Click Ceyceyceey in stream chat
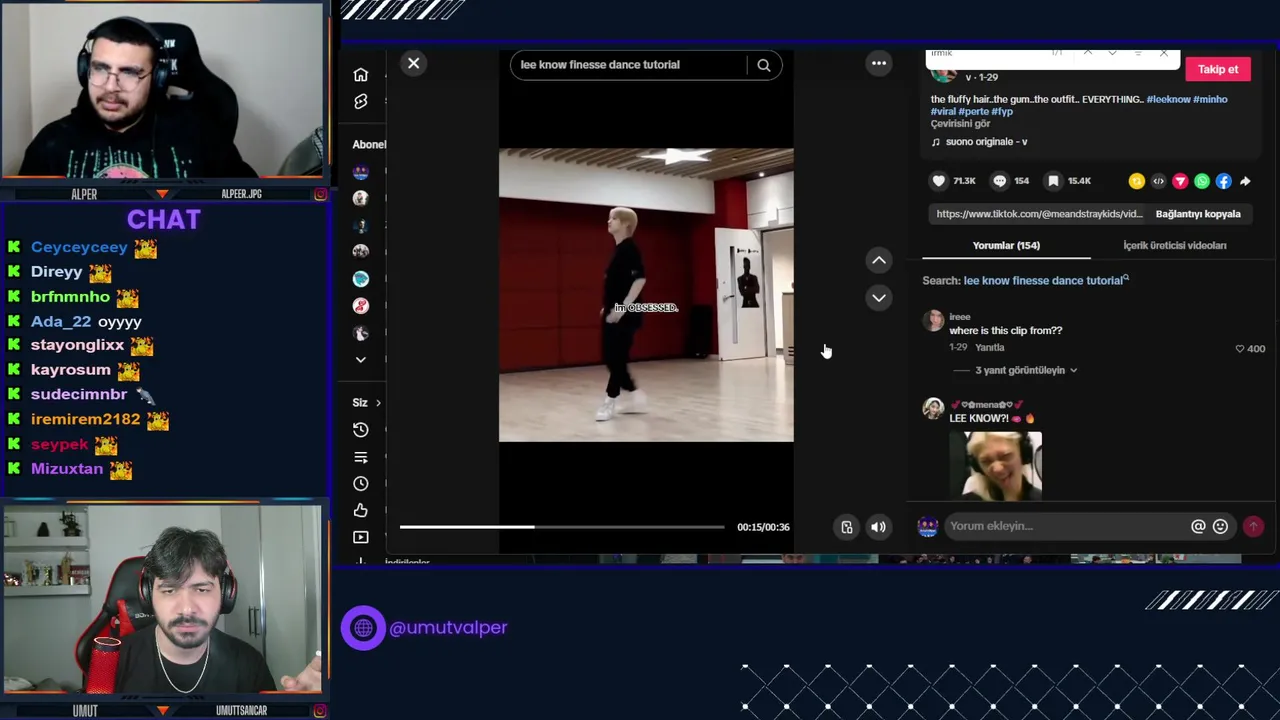 [x=79, y=248]
